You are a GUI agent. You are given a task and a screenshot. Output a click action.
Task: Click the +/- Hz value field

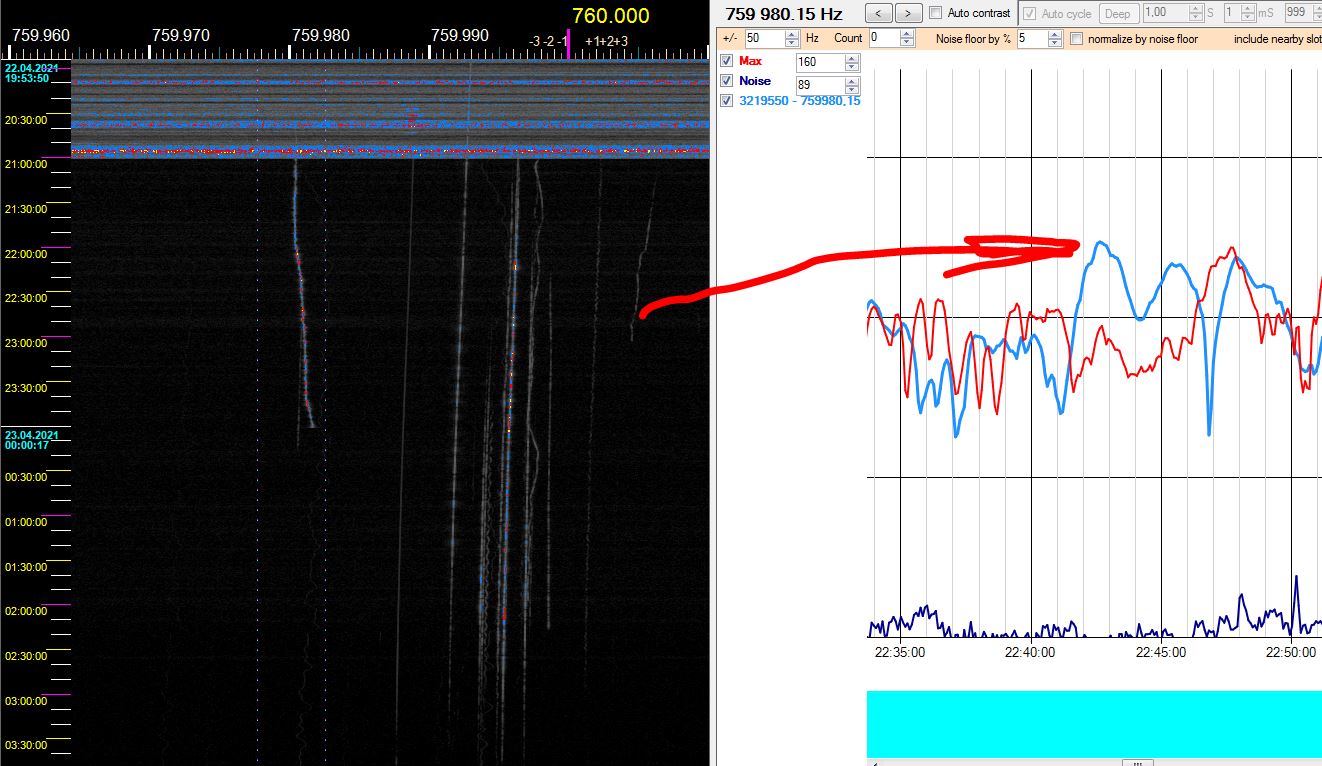click(x=765, y=38)
